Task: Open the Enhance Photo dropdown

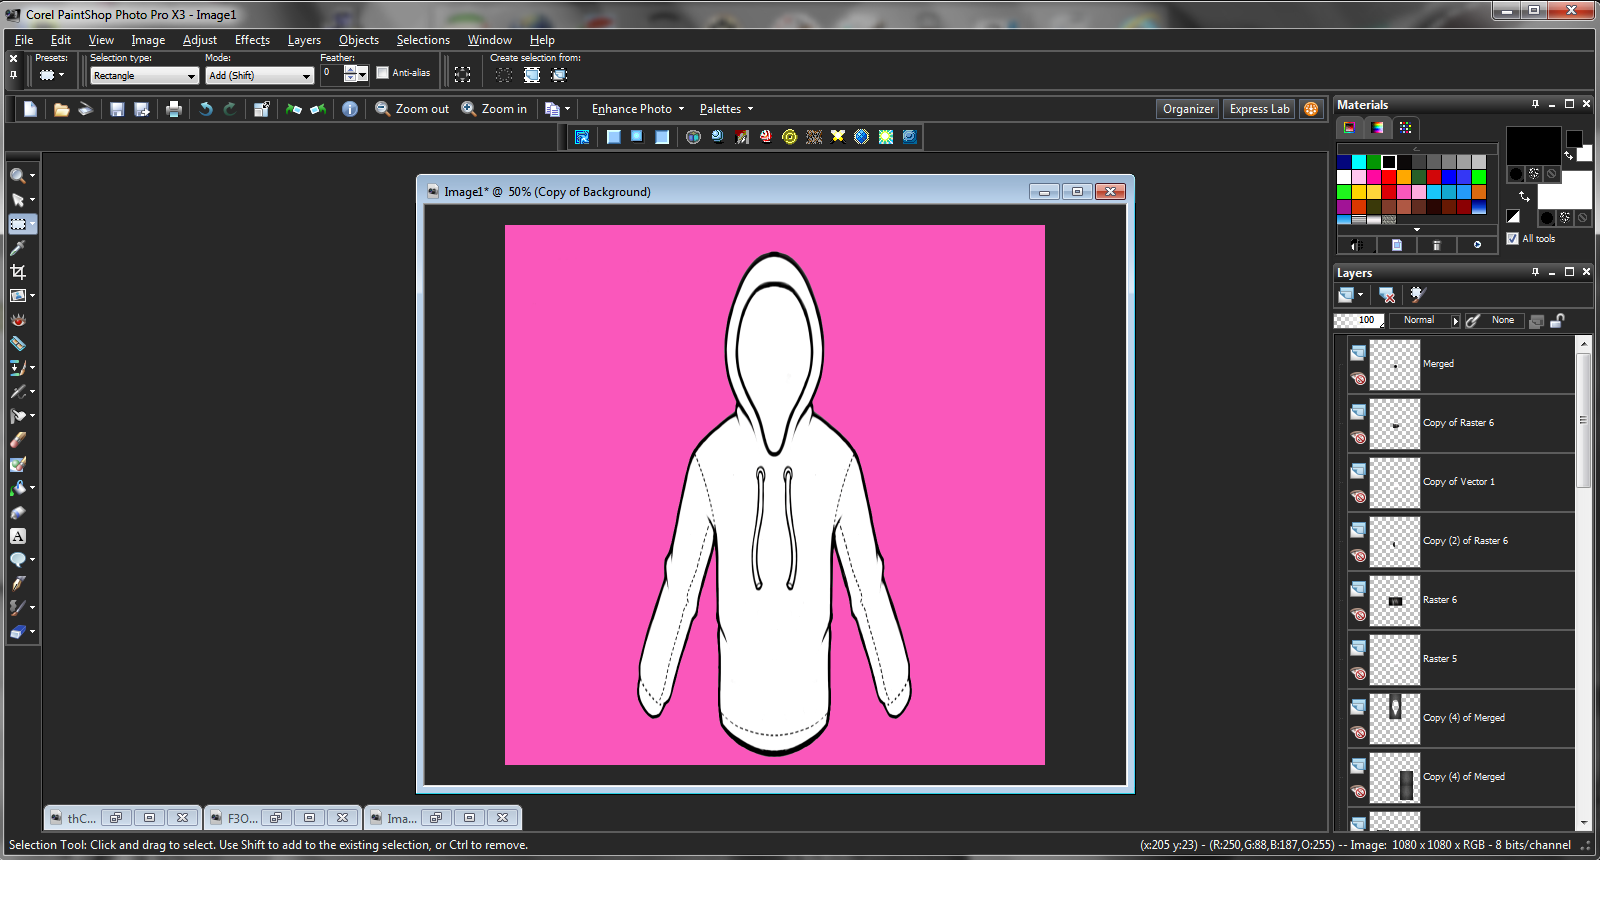Action: click(638, 109)
